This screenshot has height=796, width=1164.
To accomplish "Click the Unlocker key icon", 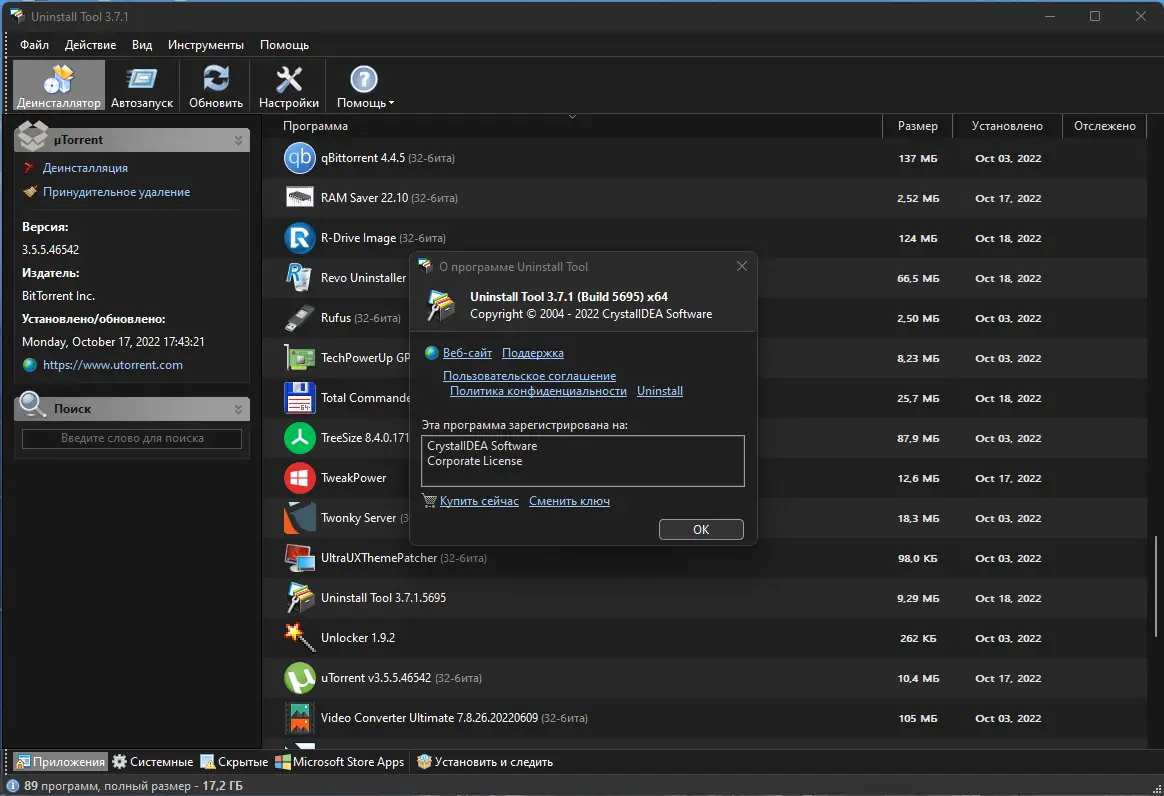I will click(299, 638).
